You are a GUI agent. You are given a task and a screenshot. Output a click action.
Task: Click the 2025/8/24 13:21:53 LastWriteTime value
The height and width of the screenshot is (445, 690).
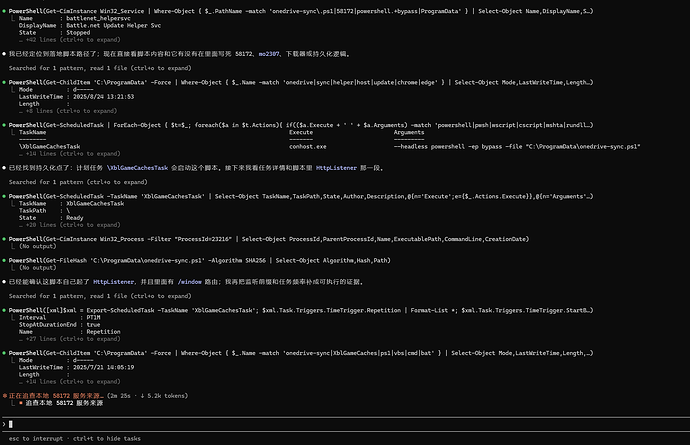103,96
